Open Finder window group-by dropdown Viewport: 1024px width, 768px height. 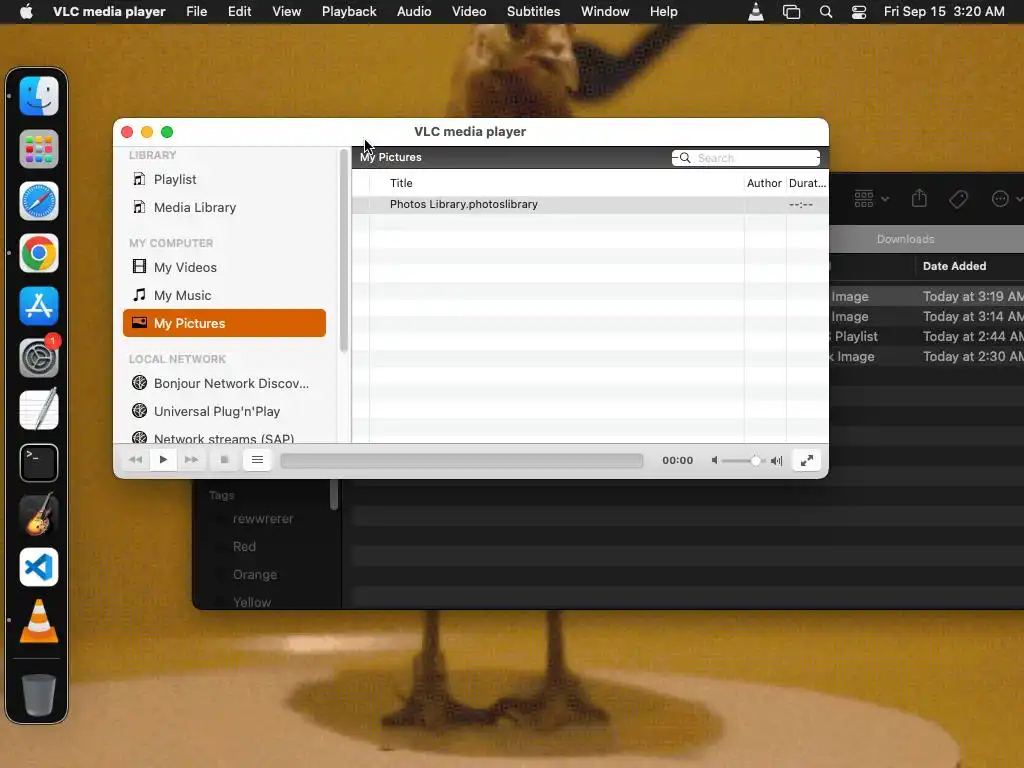click(x=871, y=199)
